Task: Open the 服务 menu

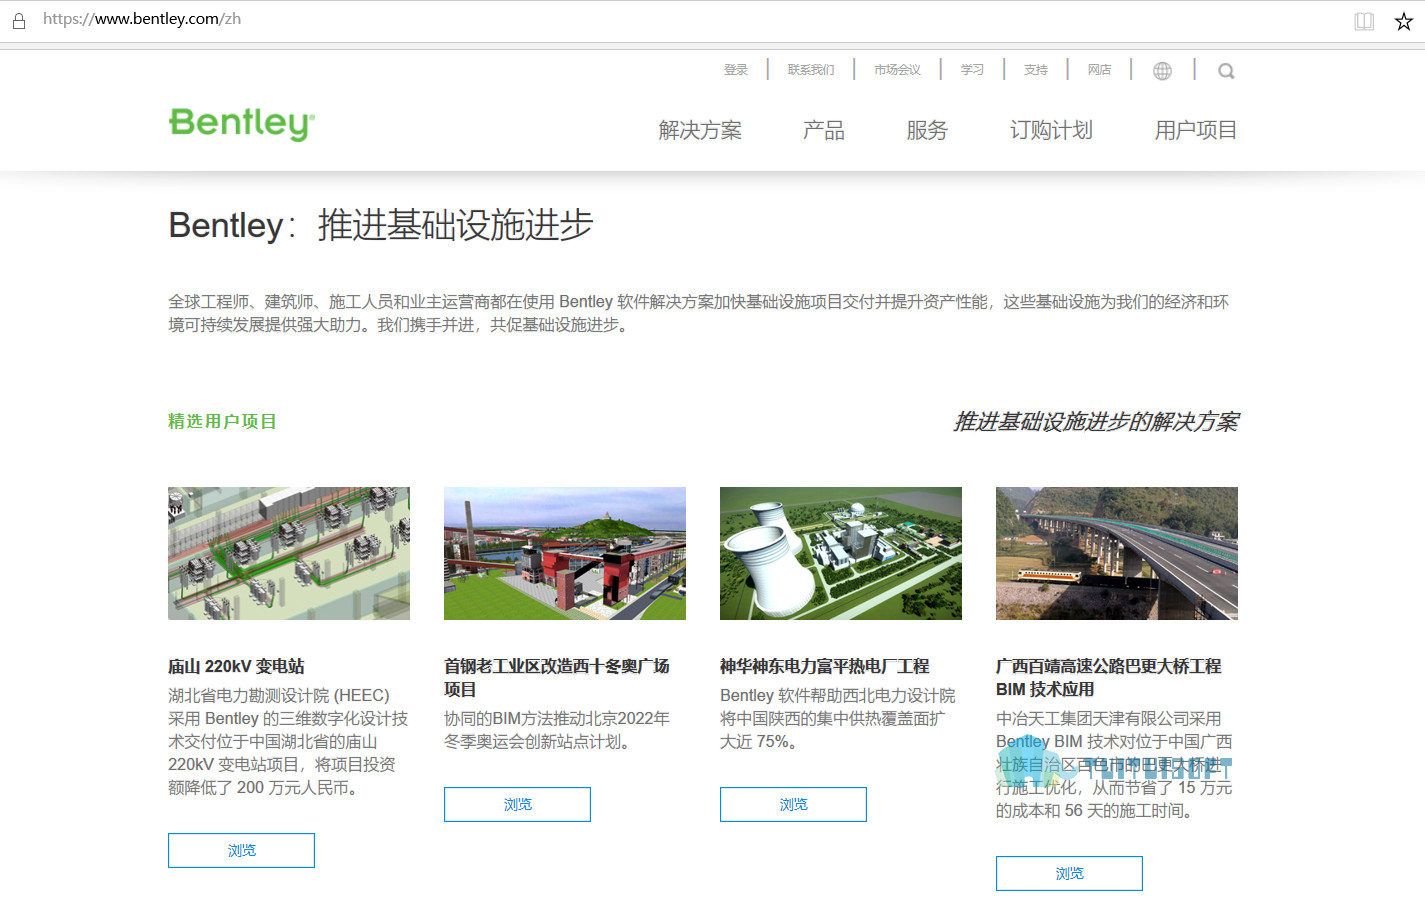Action: (x=927, y=130)
